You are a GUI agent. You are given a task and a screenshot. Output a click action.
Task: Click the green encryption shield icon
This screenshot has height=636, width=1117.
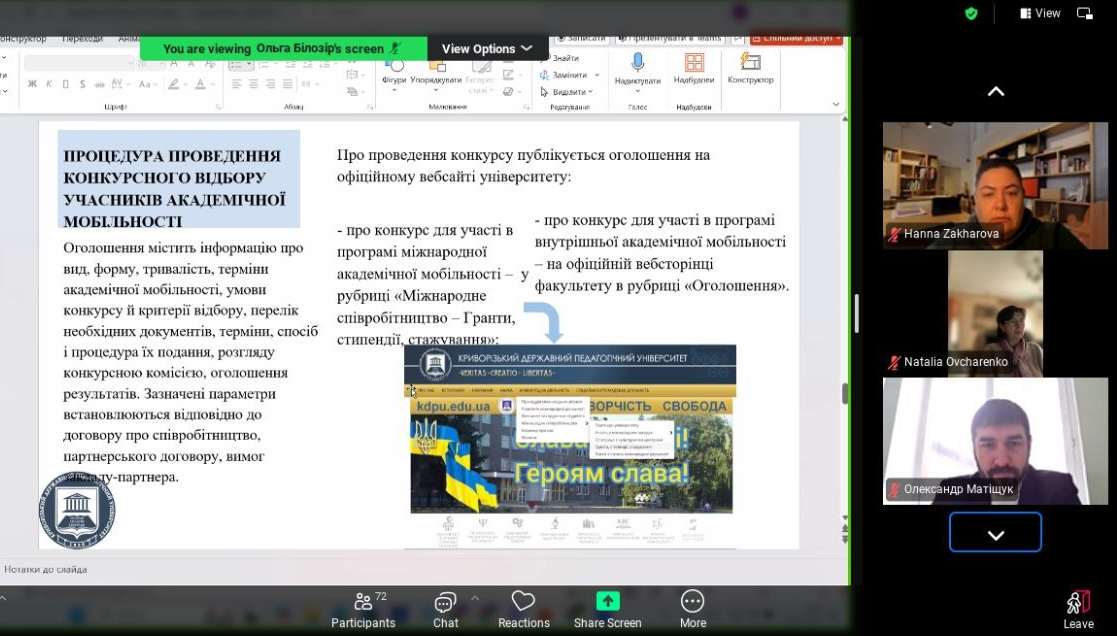(x=971, y=13)
